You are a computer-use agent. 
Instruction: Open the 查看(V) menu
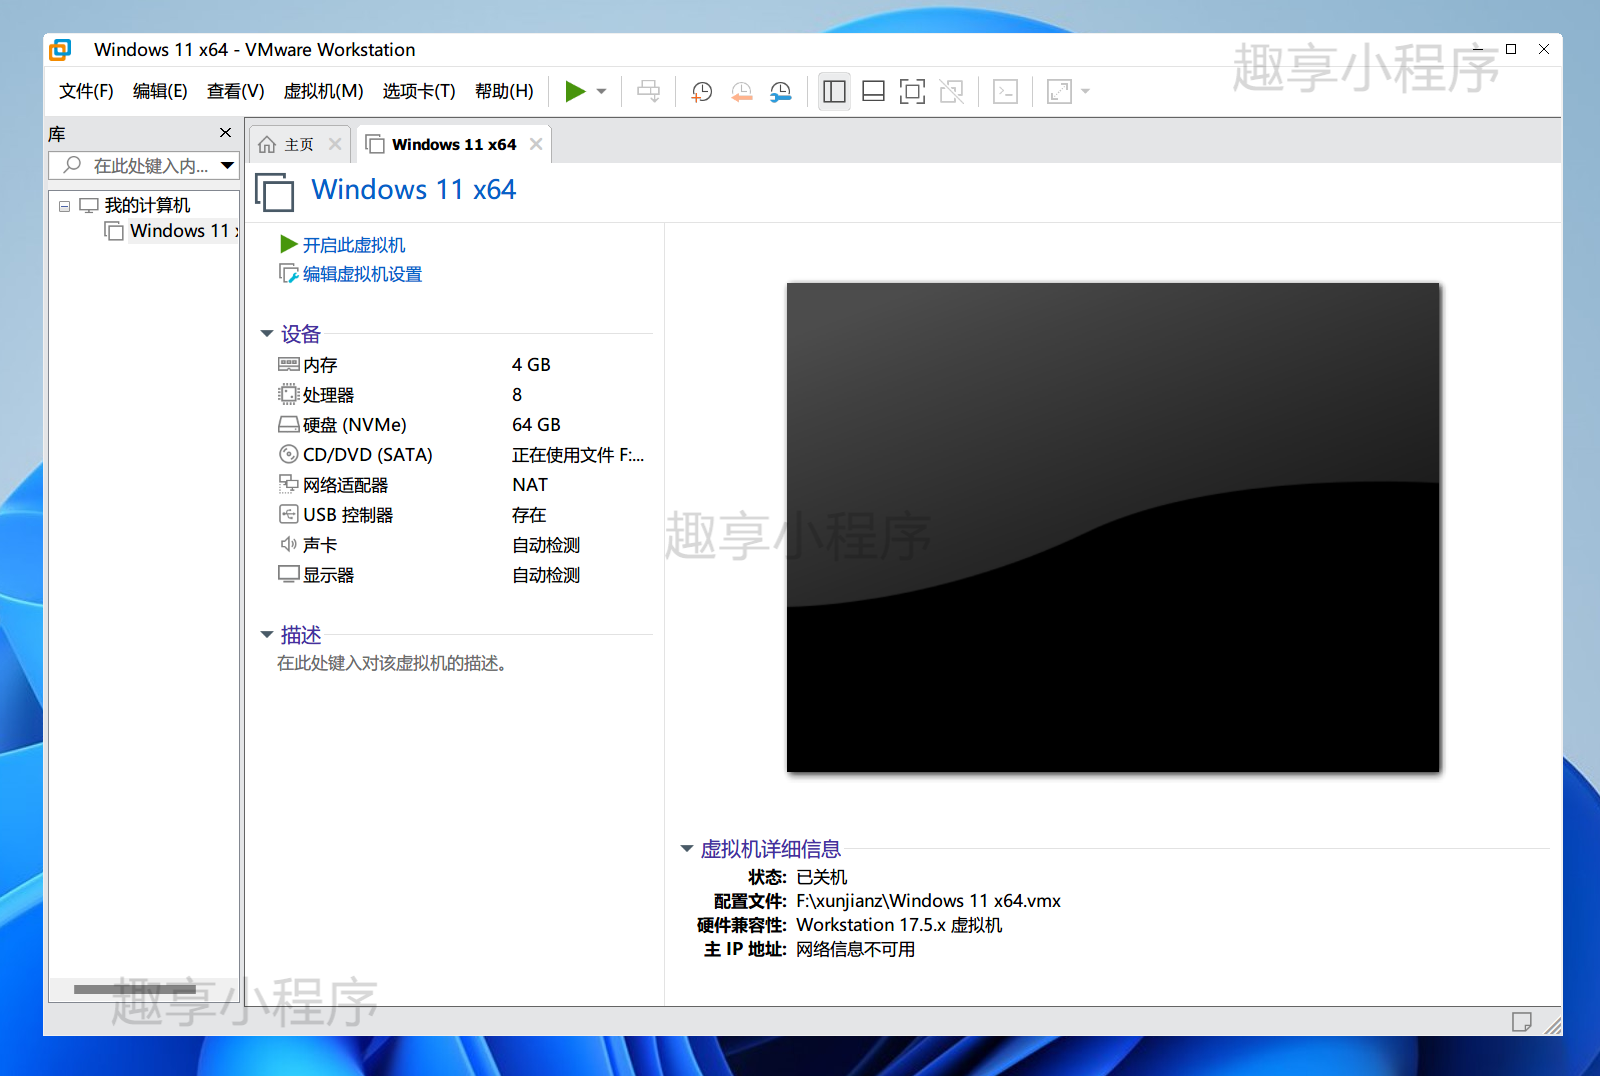[x=235, y=92]
